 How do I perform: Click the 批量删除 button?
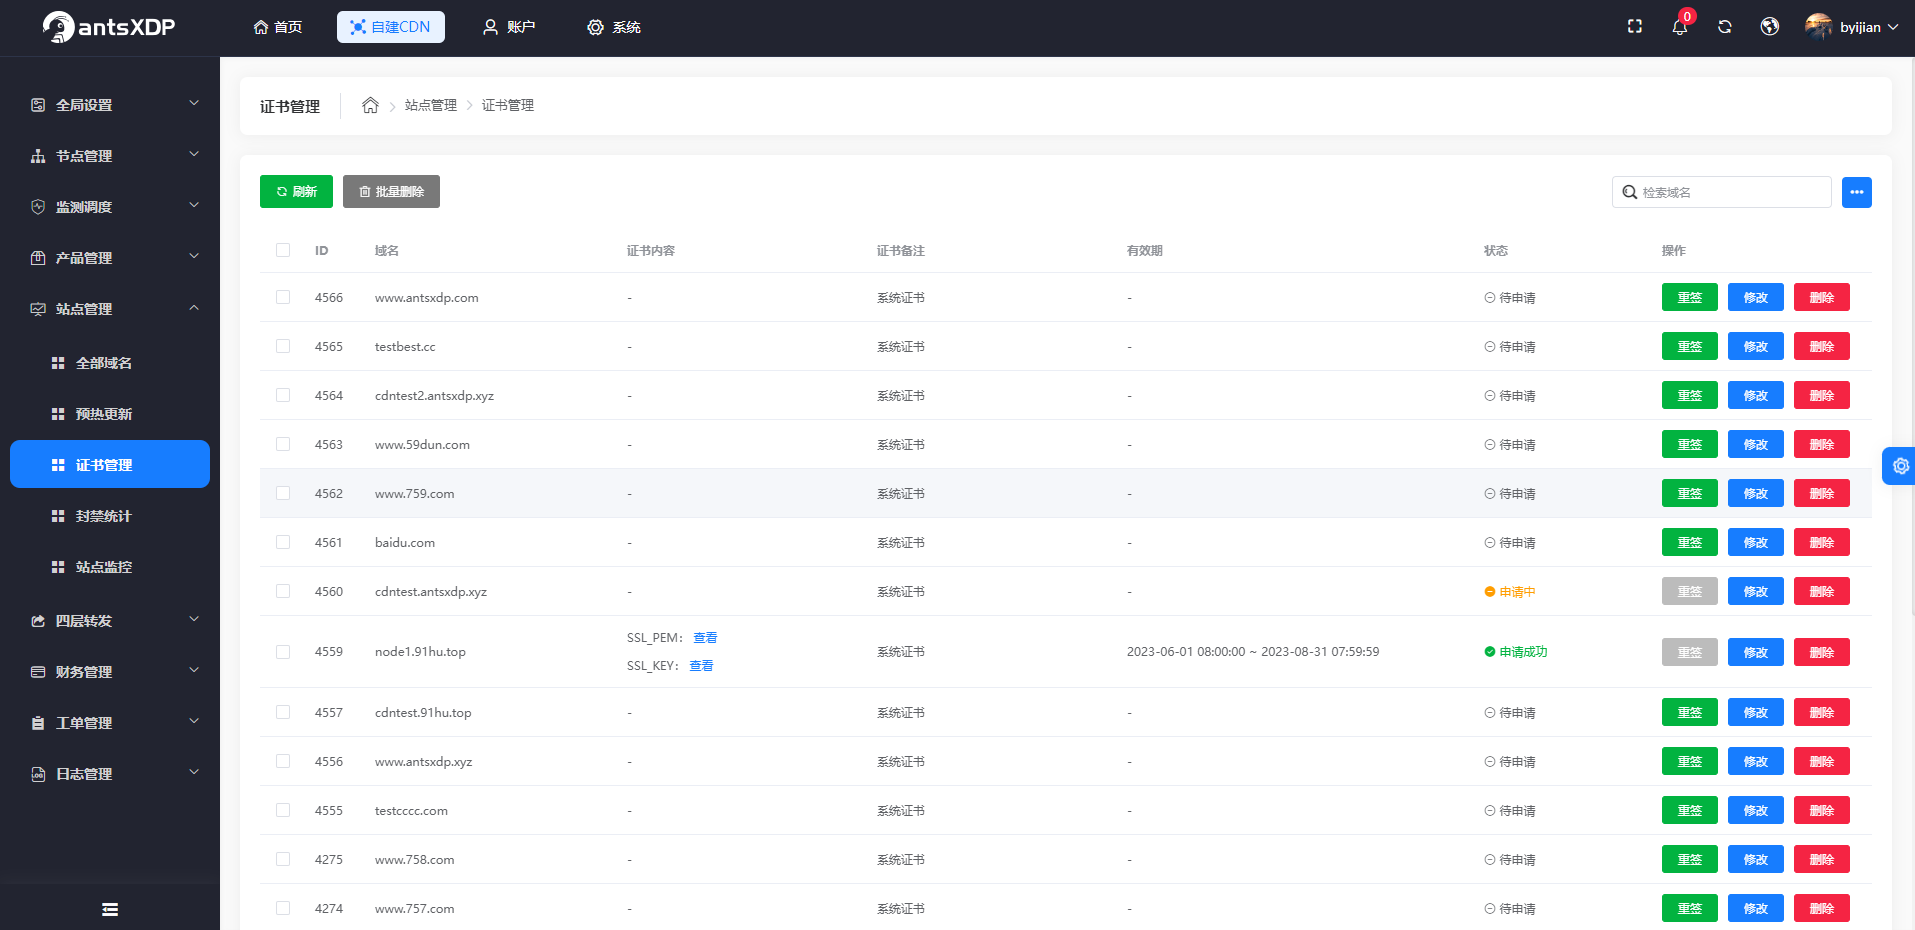391,192
